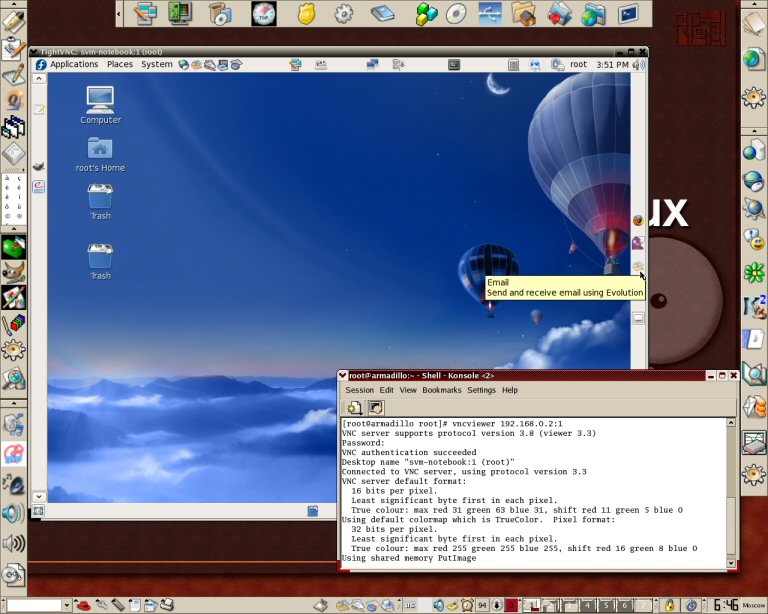Click the "VNC authentication succeeded" line in Konsole
768x614 pixels.
(x=409, y=452)
